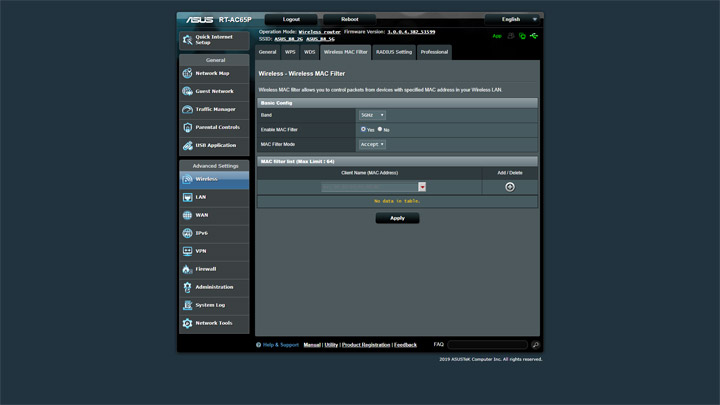Image resolution: width=720 pixels, height=405 pixels.
Task: Click the ASUS logo
Action: [199, 20]
